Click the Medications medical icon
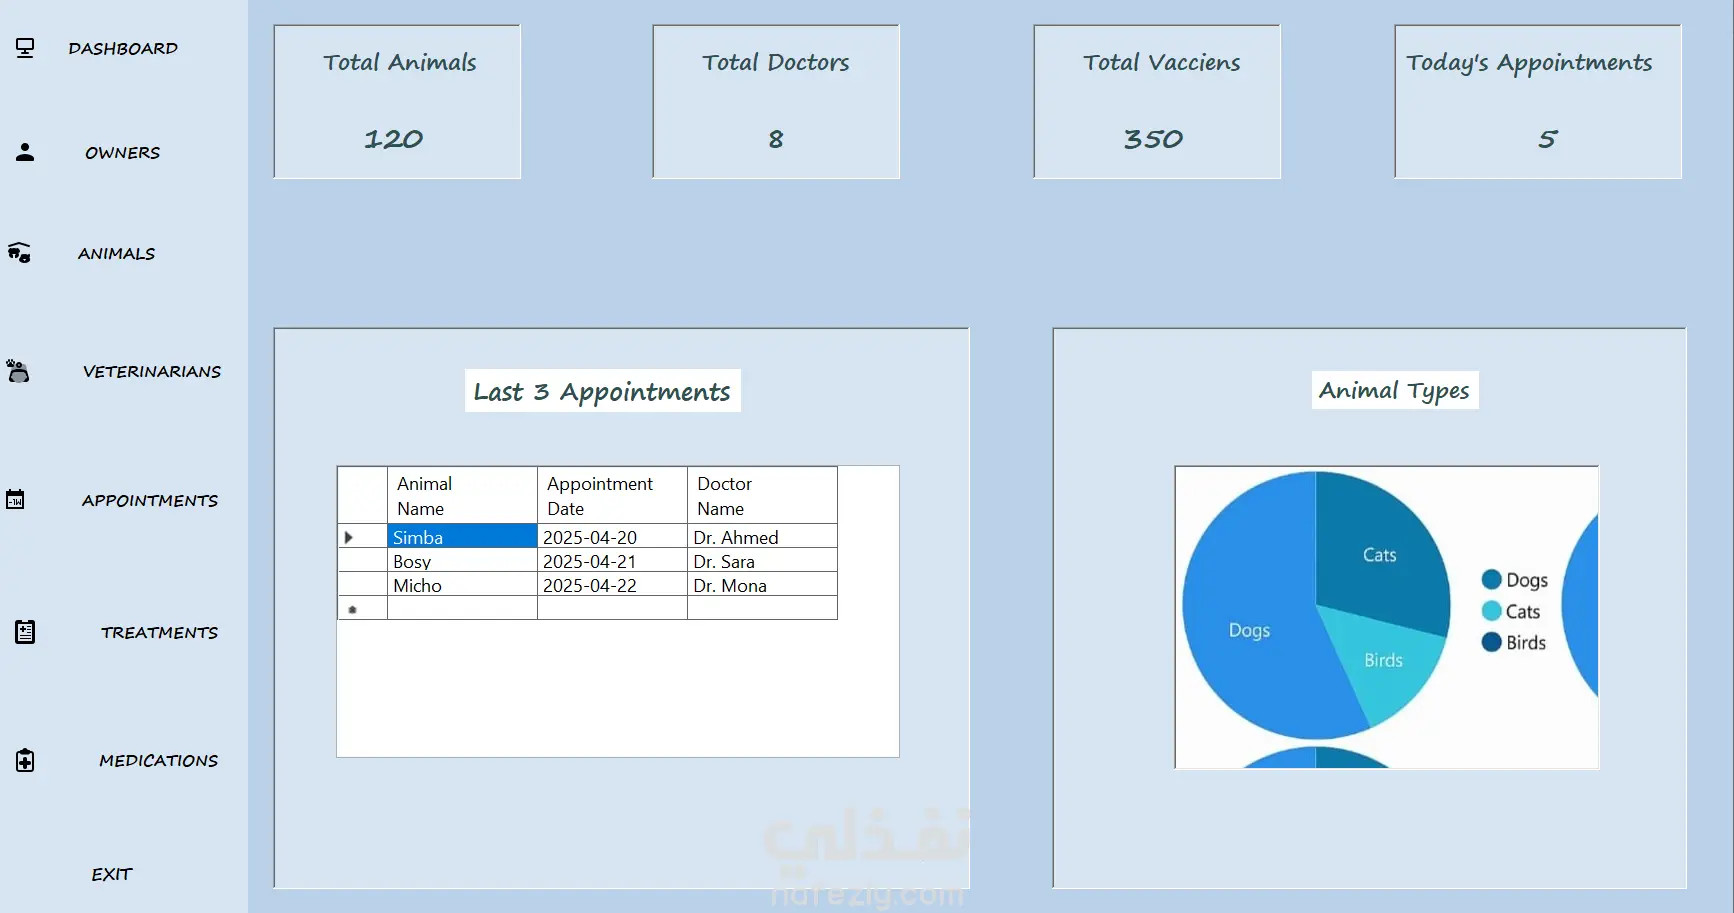 click(25, 760)
